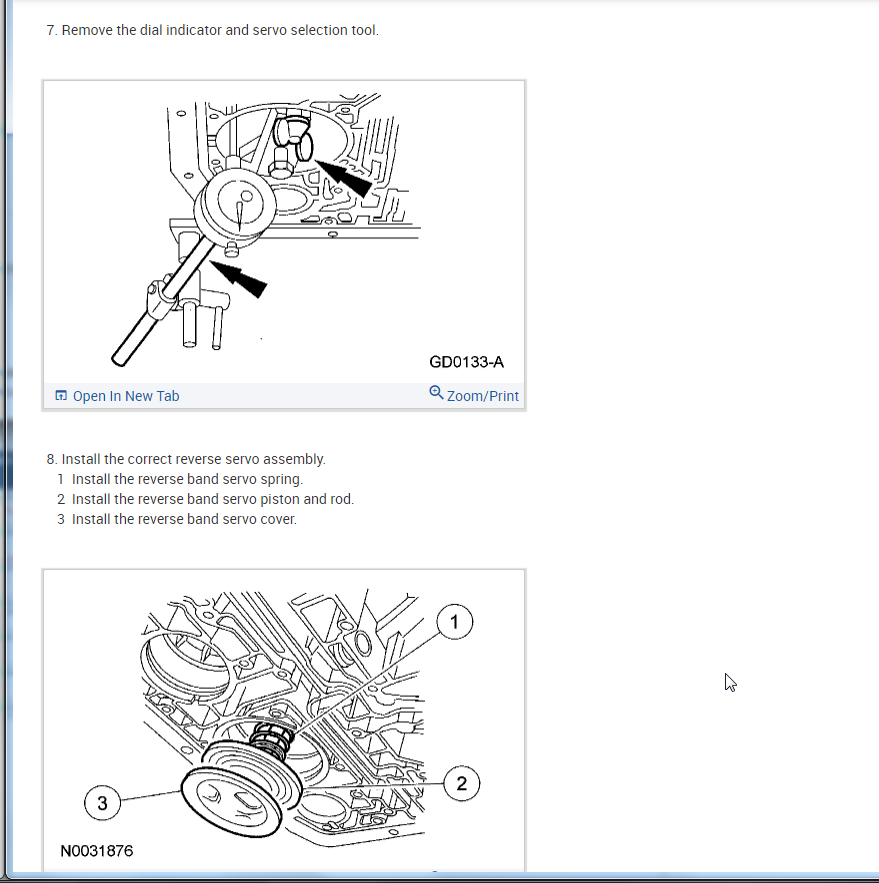
Task: Click the Zoom/Print magnifier icon
Action: (x=436, y=393)
